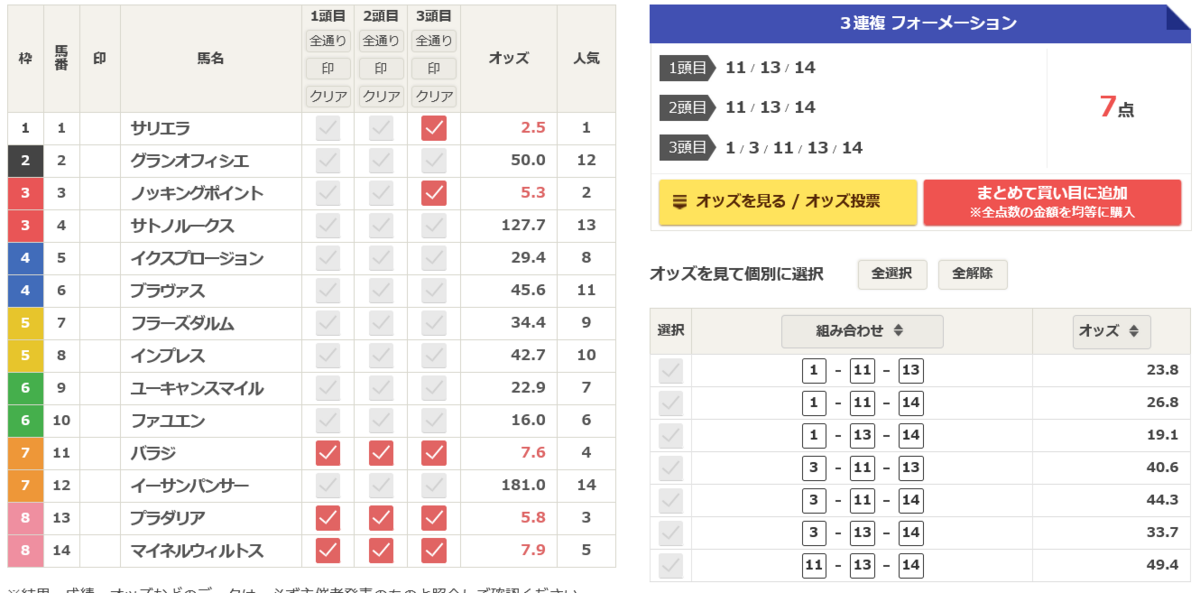1200x593 pixels.
Task: Click 全通り button under 1頭目
Action: click(328, 41)
